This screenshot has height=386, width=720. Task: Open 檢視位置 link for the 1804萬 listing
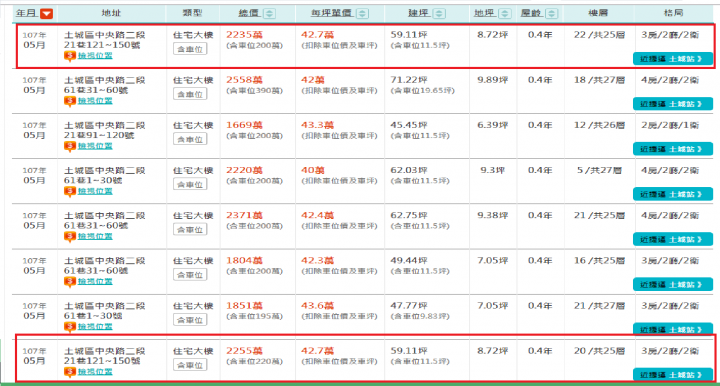pos(95,281)
